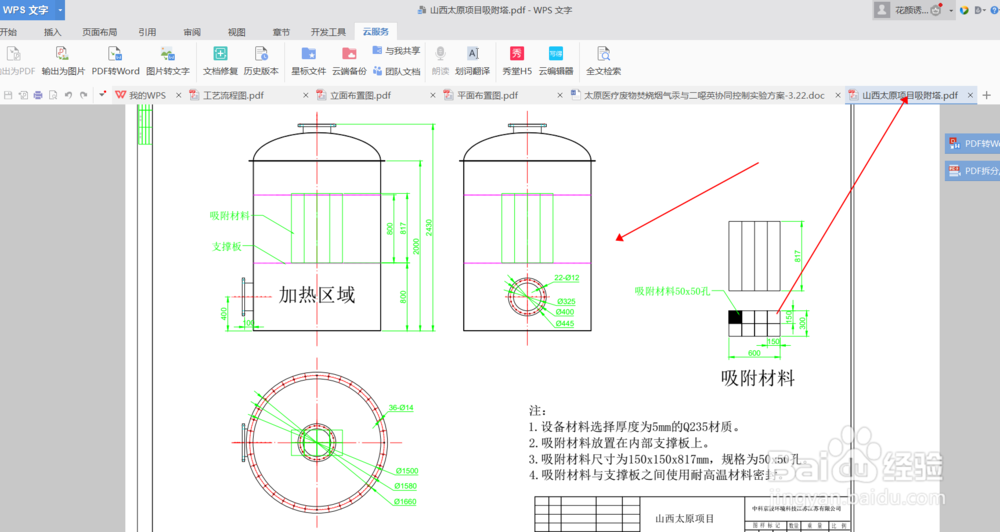Select the 山西太原项目吸附塔.pdf tab
Screen dimensions: 1000x532
coord(910,95)
